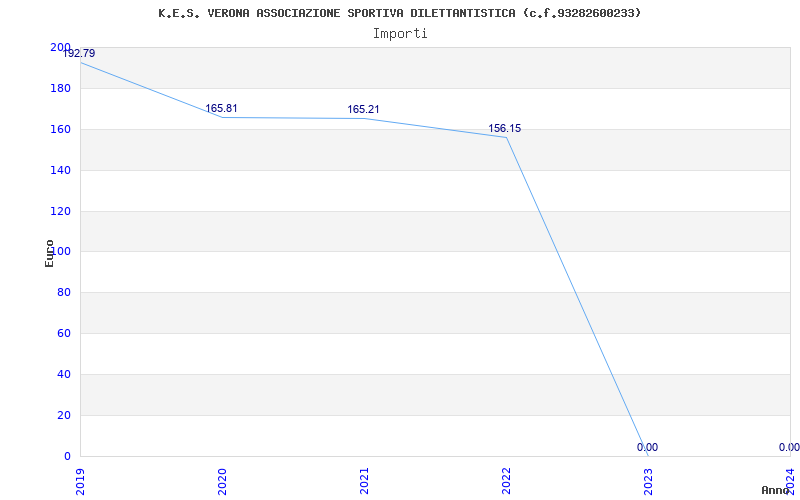The height and width of the screenshot is (500, 800).
Task: Click the 140 y-axis tick label
Action: pos(60,170)
